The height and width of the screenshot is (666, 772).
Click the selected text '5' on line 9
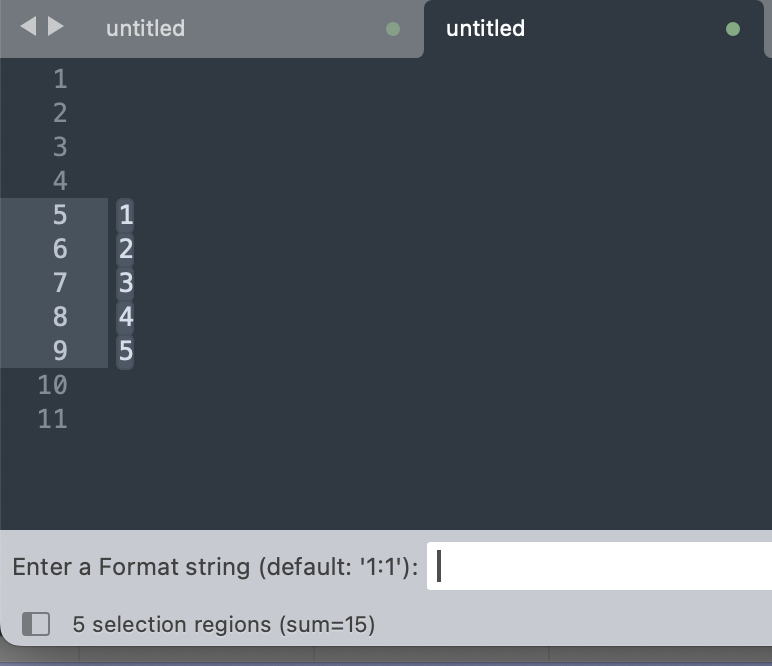click(126, 351)
